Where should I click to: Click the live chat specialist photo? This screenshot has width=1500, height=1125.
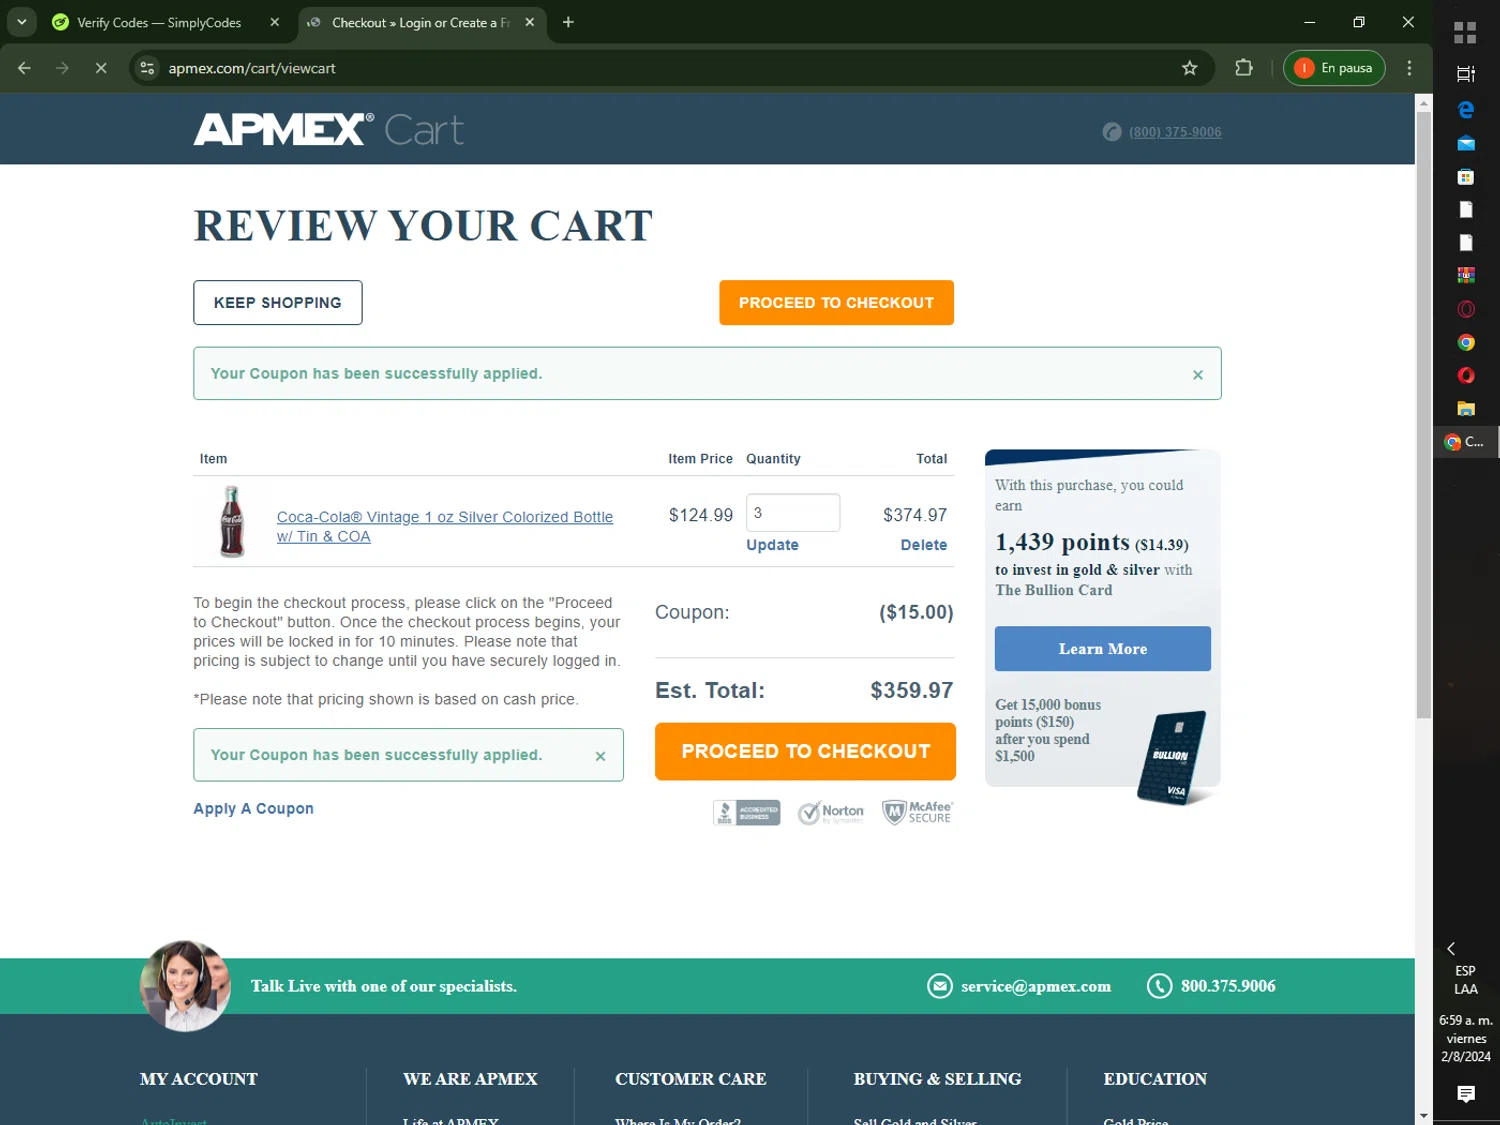click(185, 985)
